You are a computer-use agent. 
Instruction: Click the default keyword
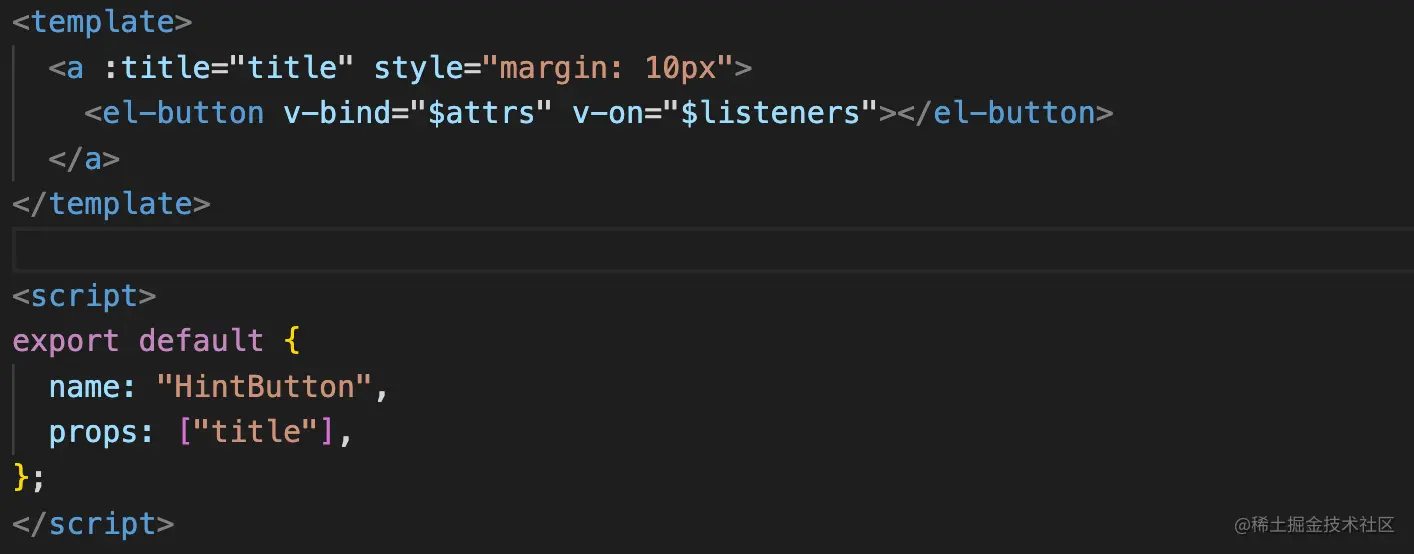[201, 341]
